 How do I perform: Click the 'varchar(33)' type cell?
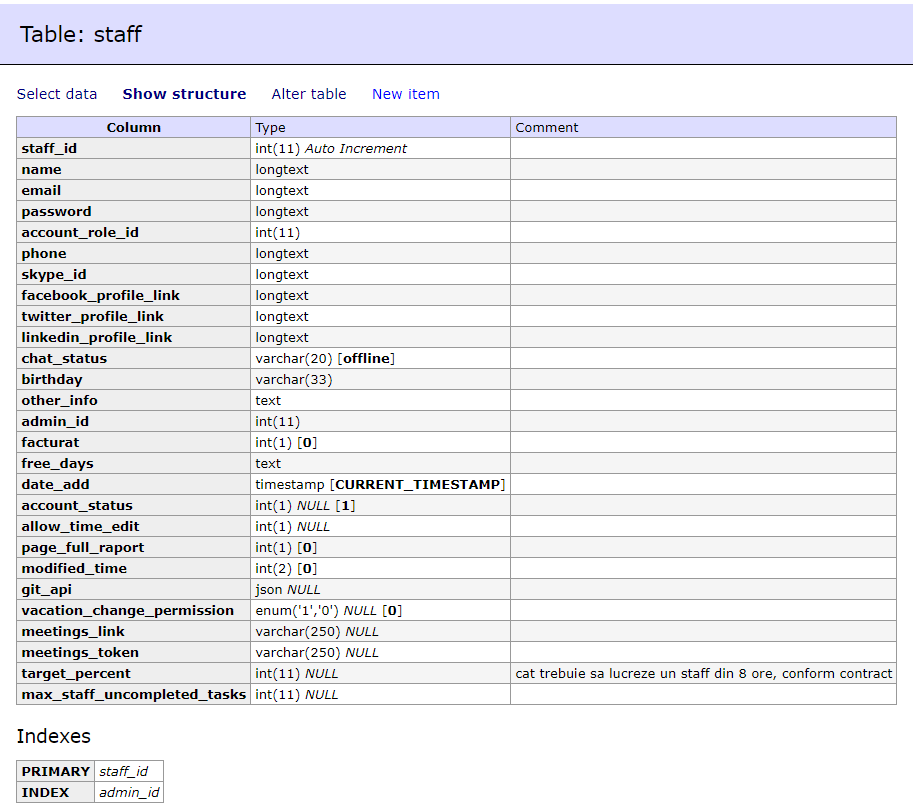(x=380, y=379)
